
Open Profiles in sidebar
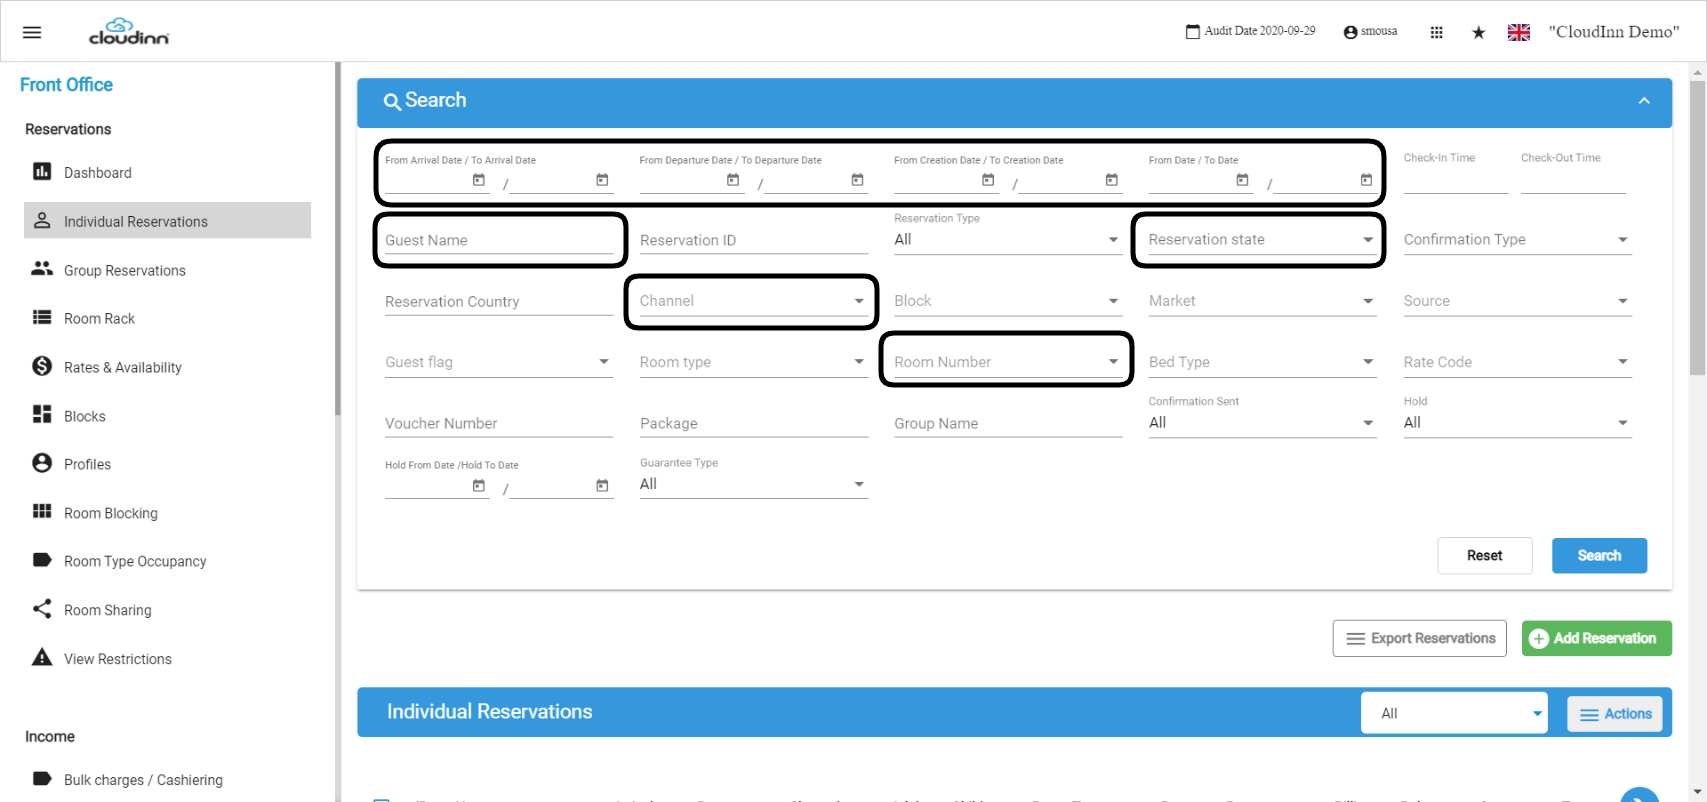(x=167, y=464)
